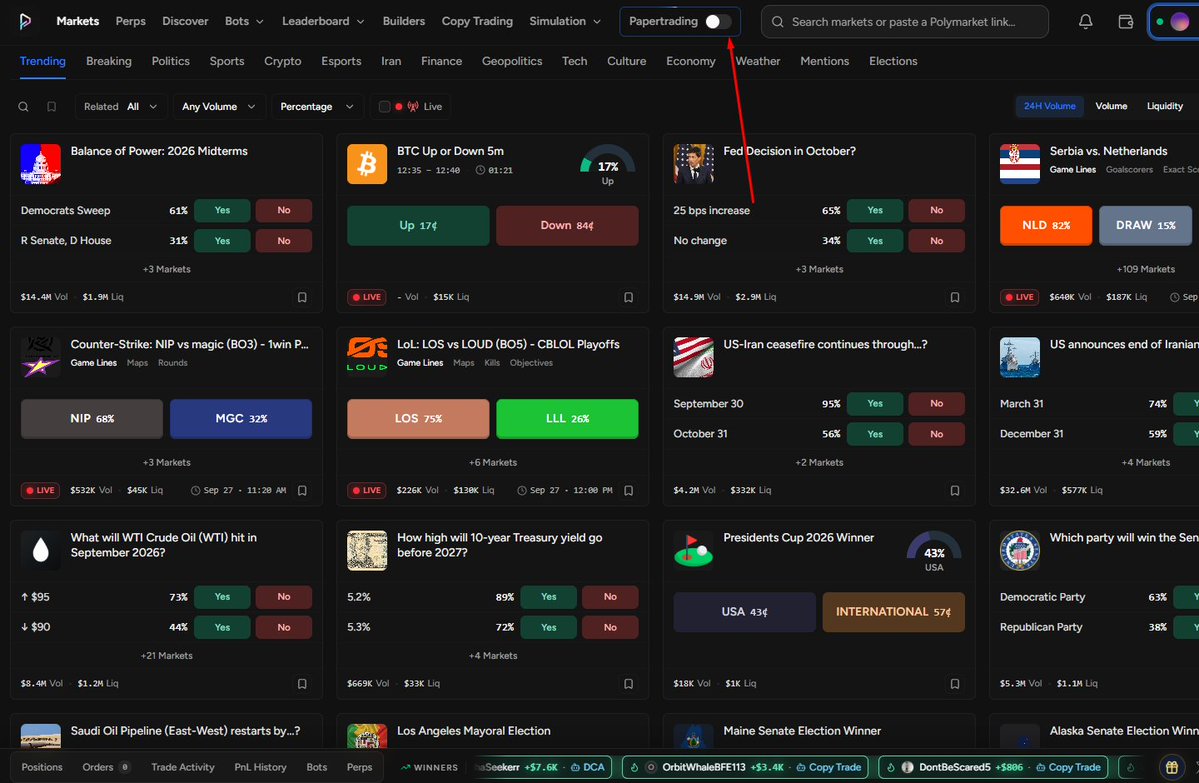Click the site logo icon
Viewport: 1199px width, 783px height.
[25, 21]
